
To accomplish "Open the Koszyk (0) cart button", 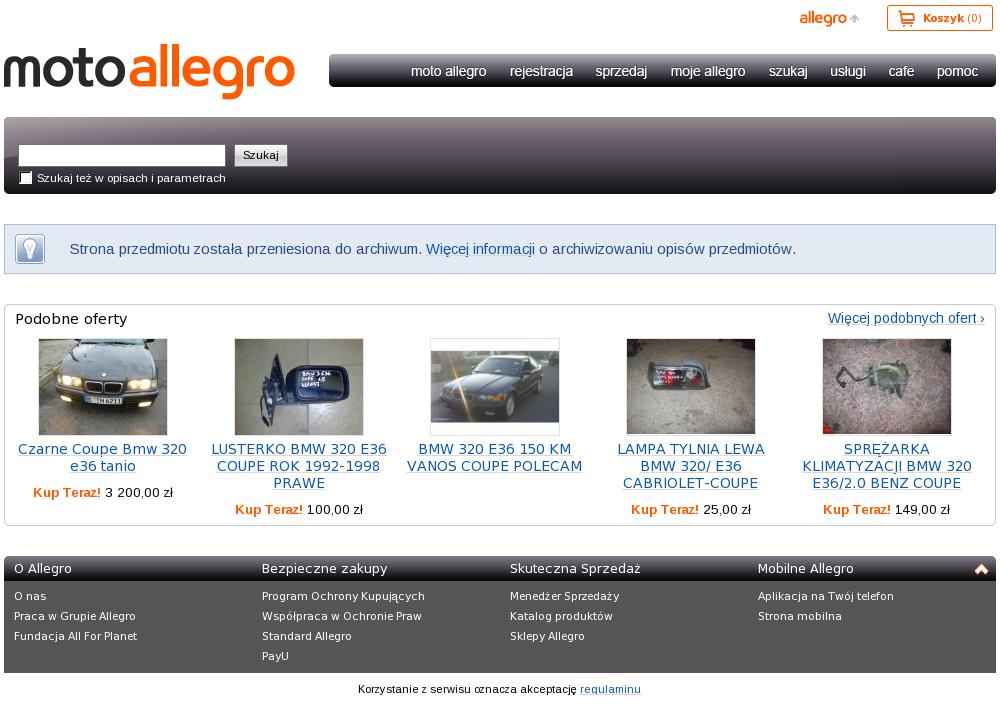I will click(939, 18).
